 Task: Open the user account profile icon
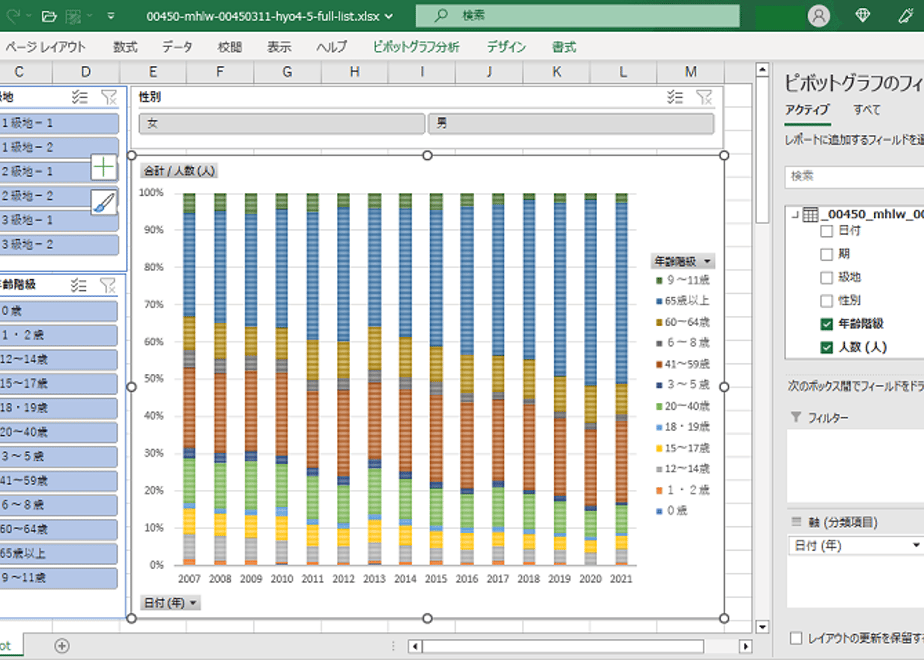click(x=819, y=16)
